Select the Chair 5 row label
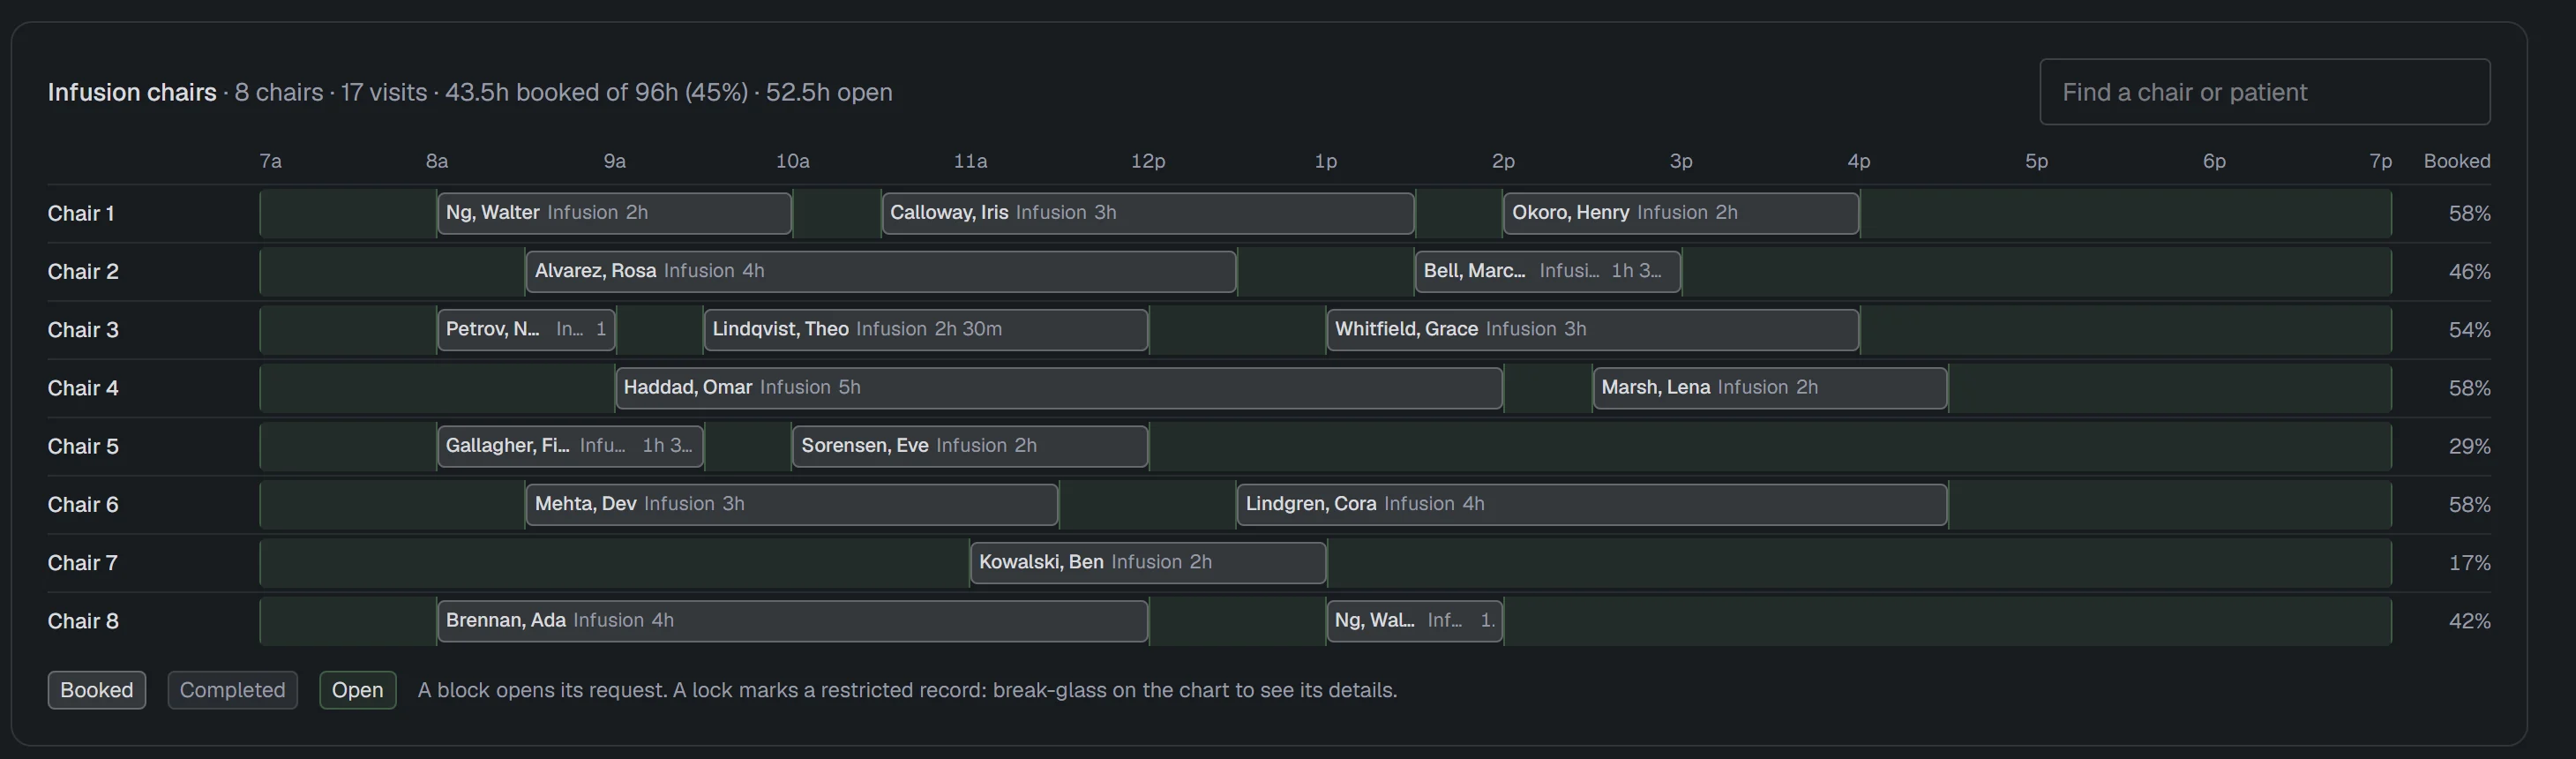This screenshot has height=759, width=2576. point(83,446)
